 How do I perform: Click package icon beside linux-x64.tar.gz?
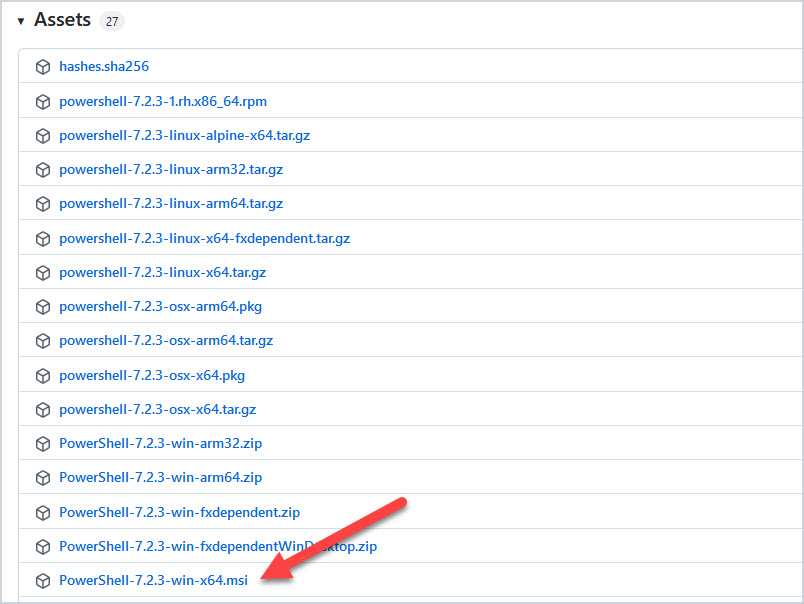click(x=43, y=273)
